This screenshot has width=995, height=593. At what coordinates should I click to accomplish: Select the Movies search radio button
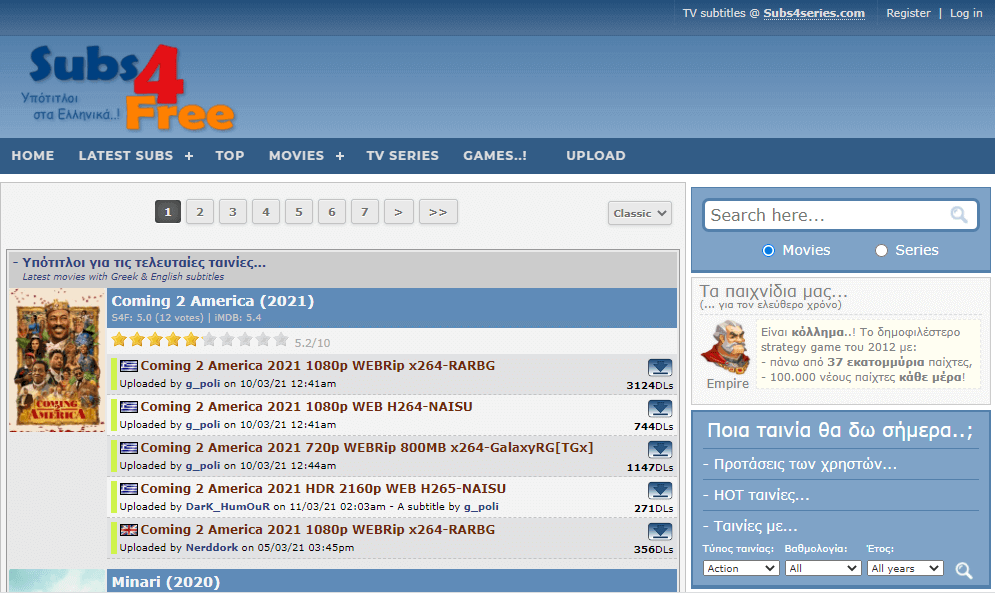[768, 250]
